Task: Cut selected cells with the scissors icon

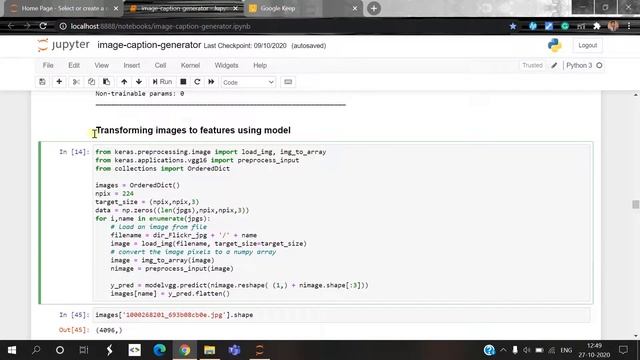Action: click(x=76, y=82)
